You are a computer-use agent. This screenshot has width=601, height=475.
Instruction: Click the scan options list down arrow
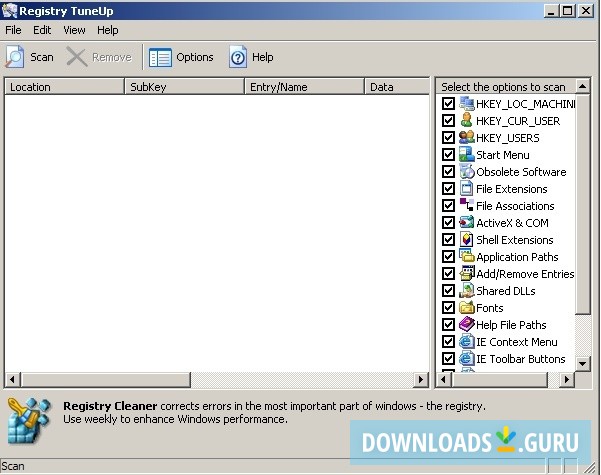(583, 363)
